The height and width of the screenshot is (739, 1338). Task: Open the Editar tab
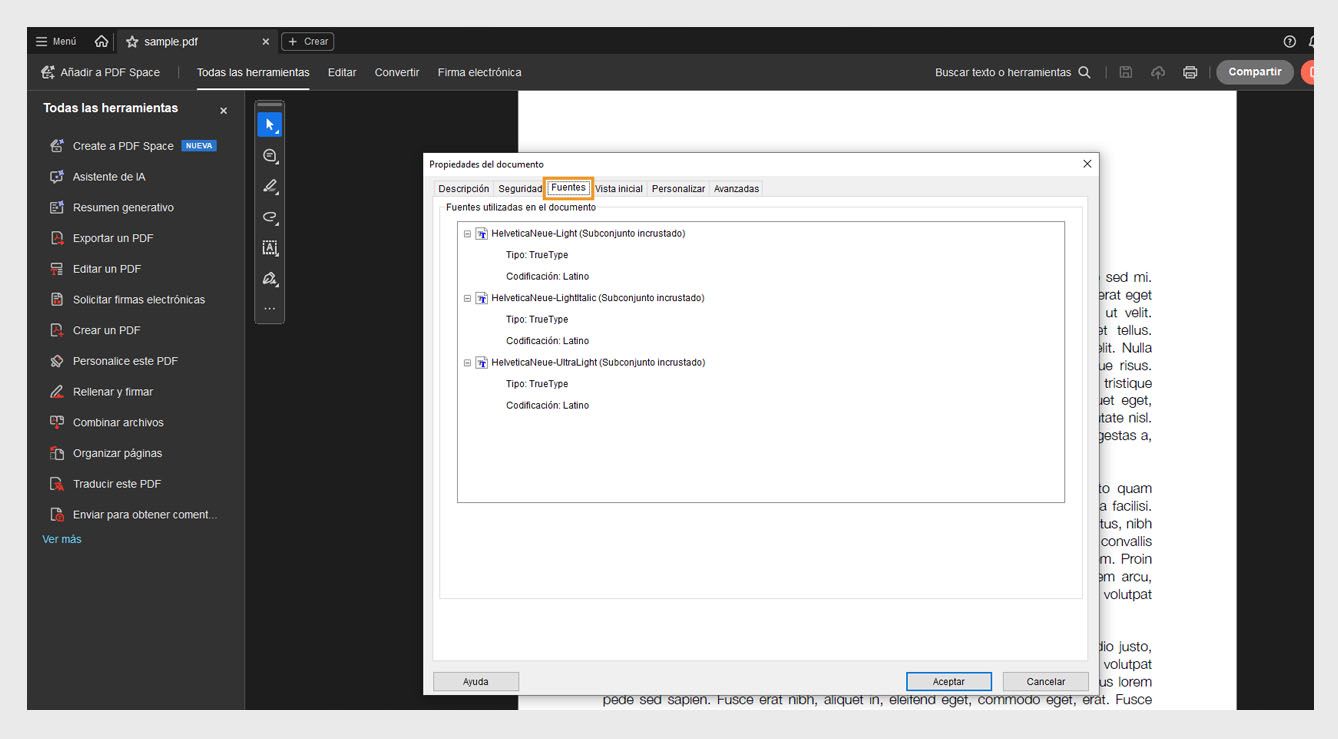342,72
